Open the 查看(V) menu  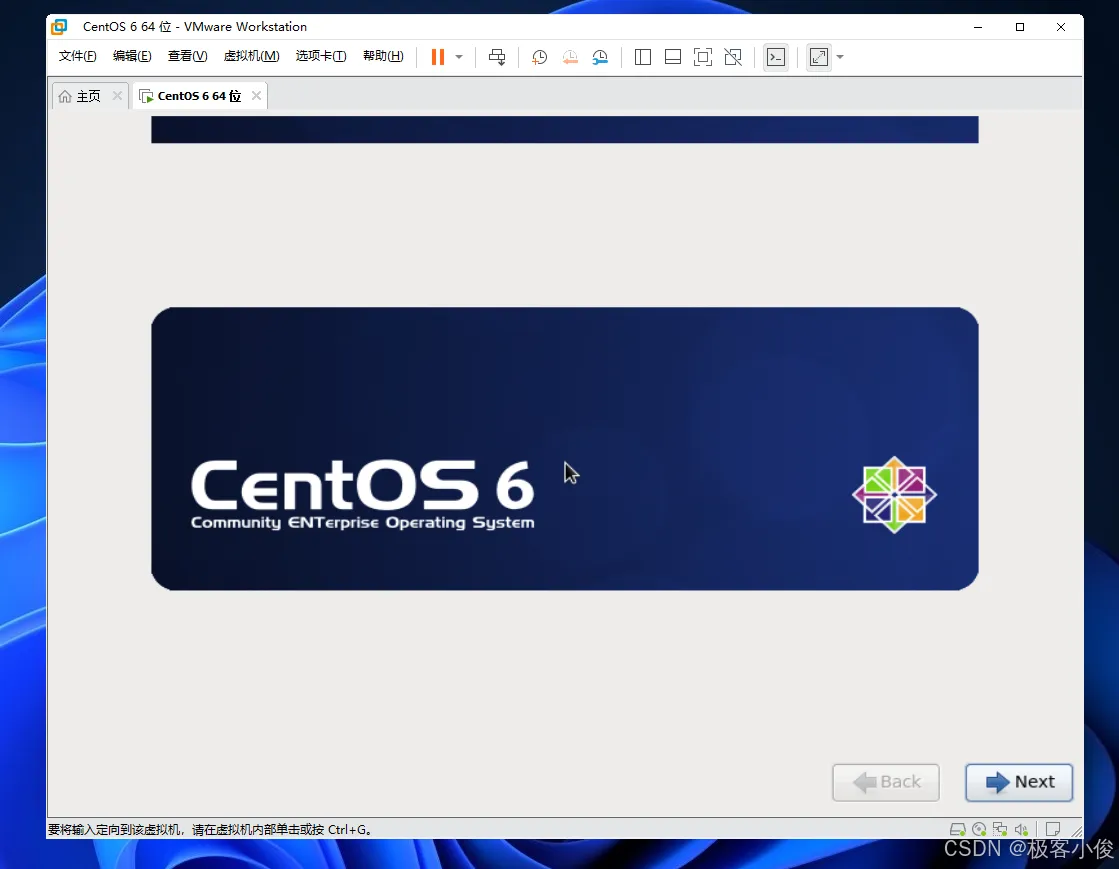[187, 56]
